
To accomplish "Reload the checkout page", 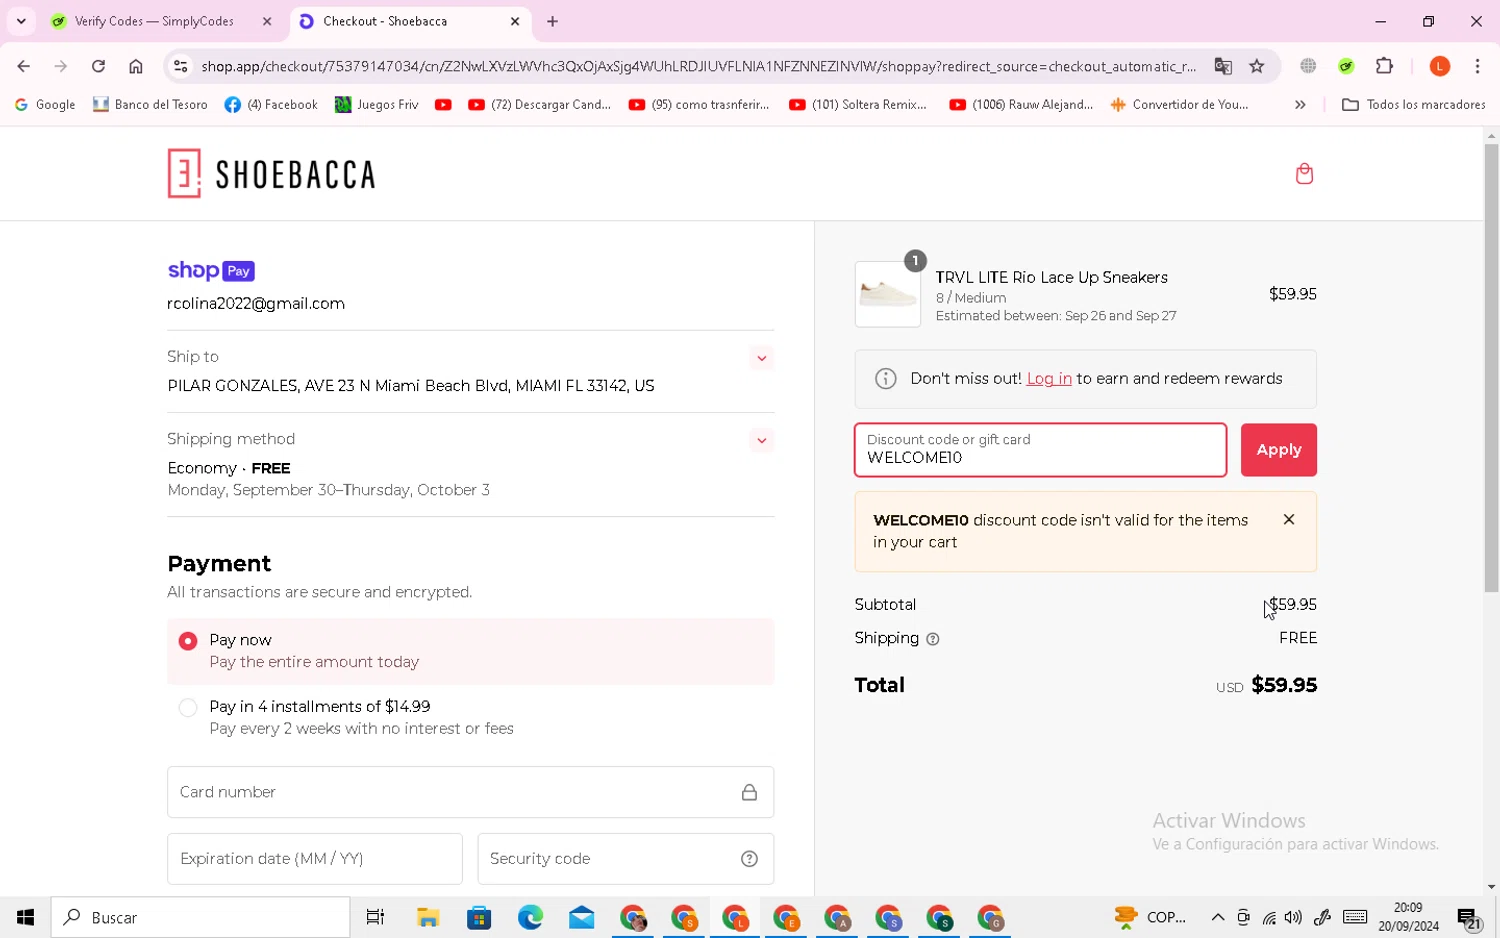I will pyautogui.click(x=98, y=66).
